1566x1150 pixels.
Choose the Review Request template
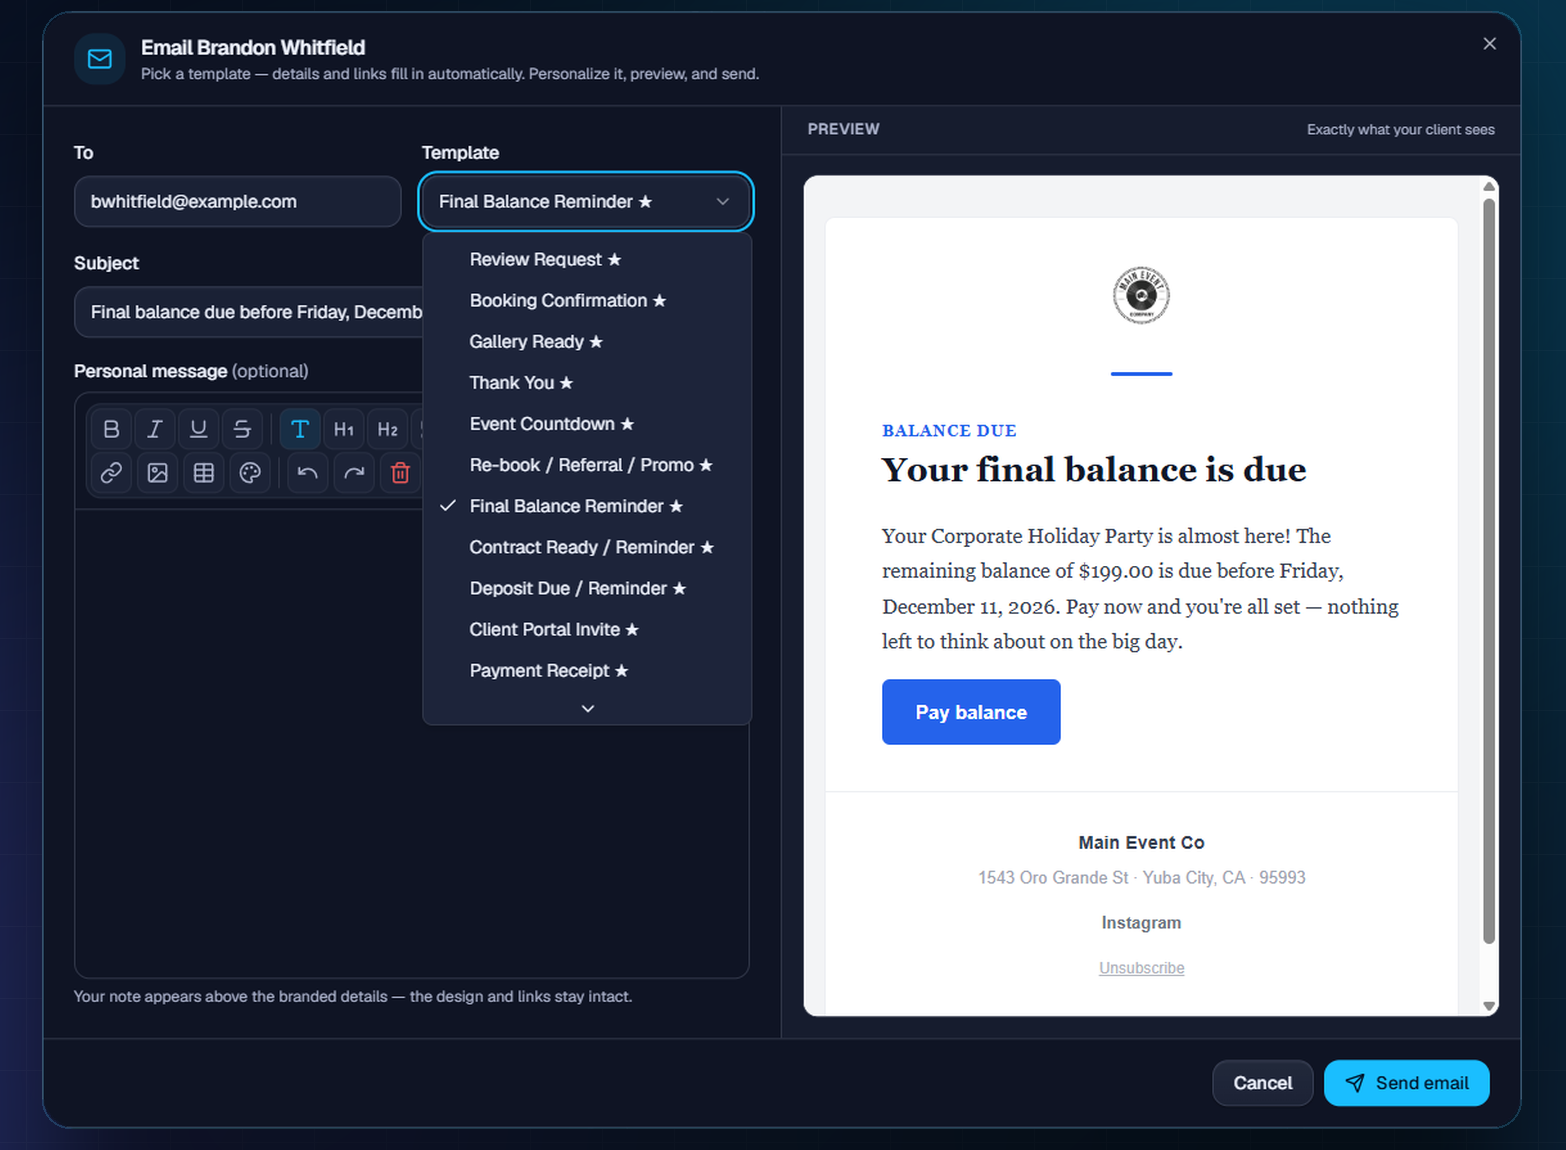(587, 259)
